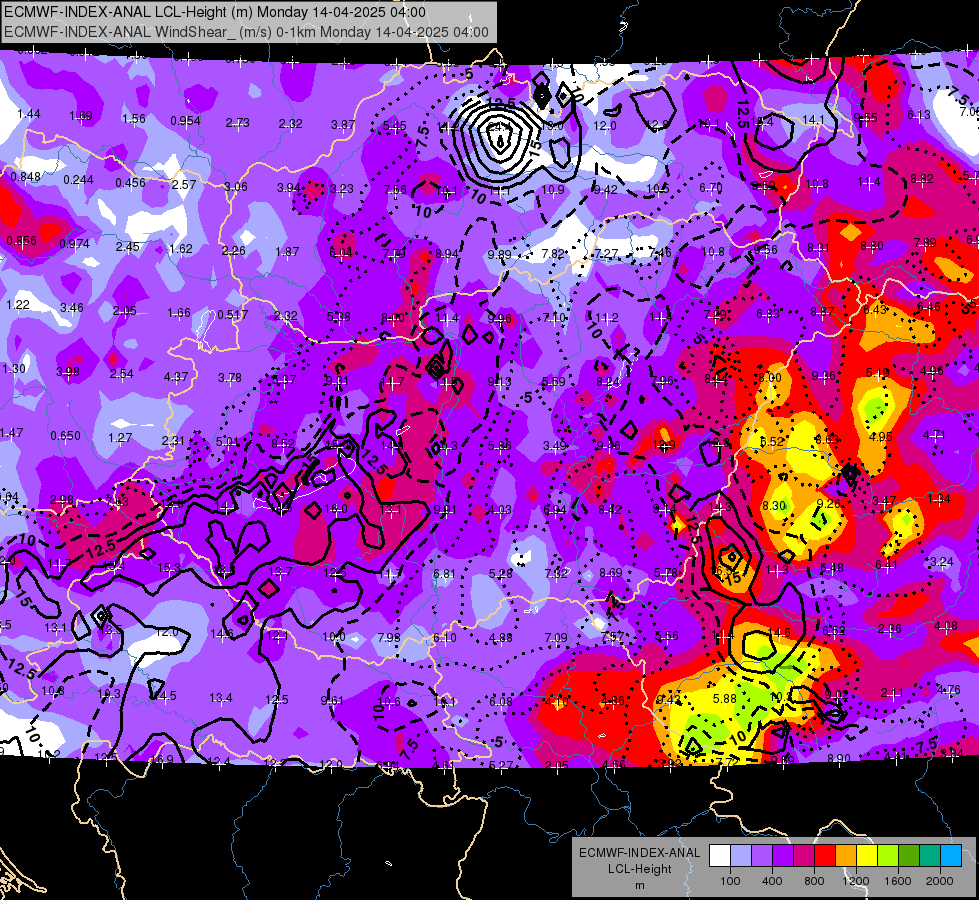Click the pale lavender legend swatch
Image resolution: width=979 pixels, height=900 pixels.
tap(741, 856)
